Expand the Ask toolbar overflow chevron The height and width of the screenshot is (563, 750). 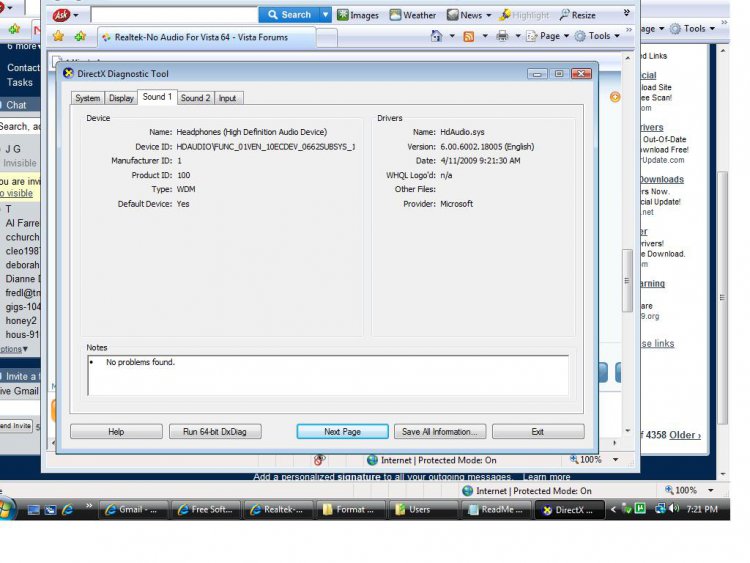coord(627,13)
